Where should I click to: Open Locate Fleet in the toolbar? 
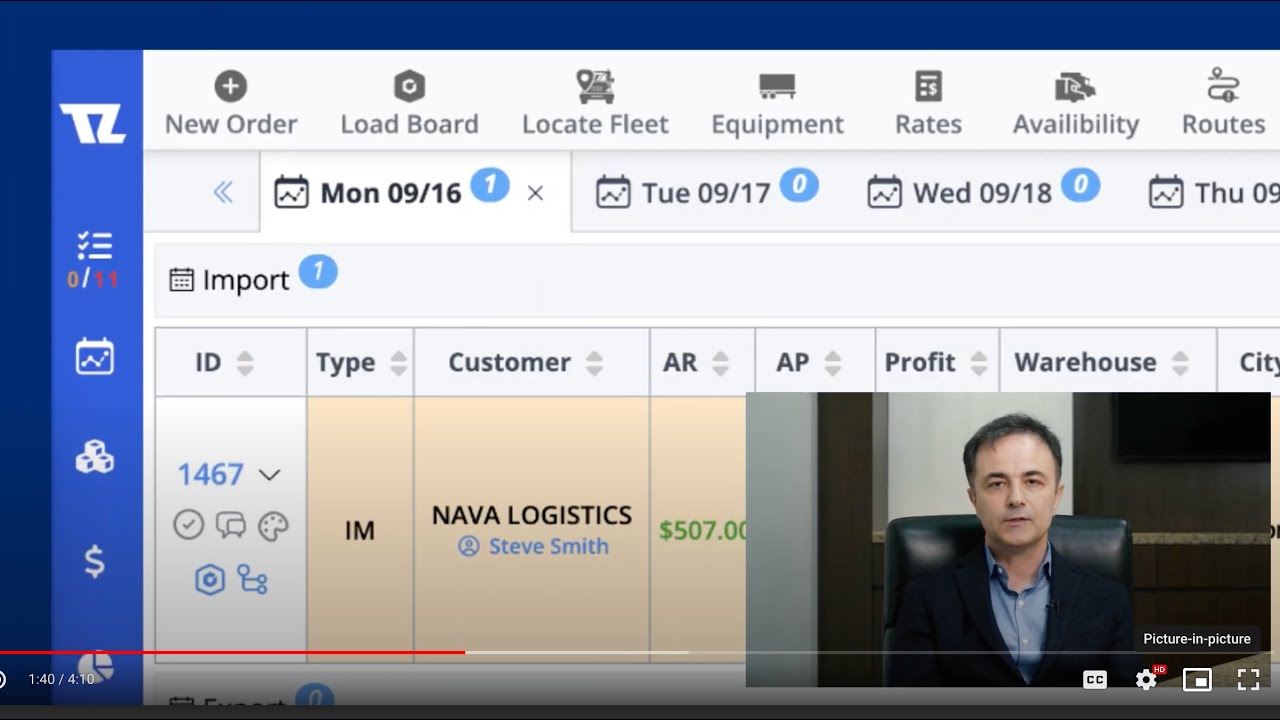[595, 104]
